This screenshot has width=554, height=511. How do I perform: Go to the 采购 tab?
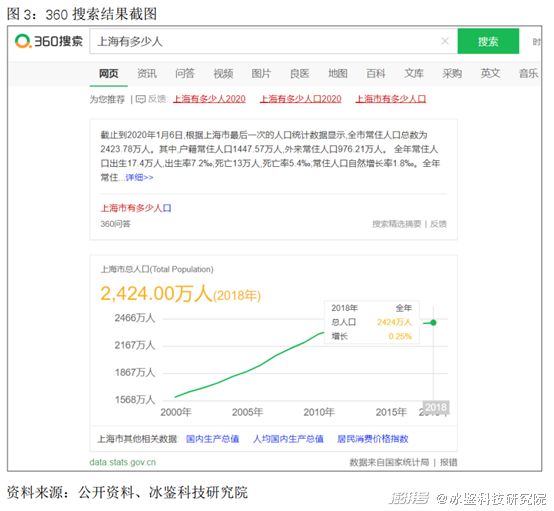coord(452,74)
